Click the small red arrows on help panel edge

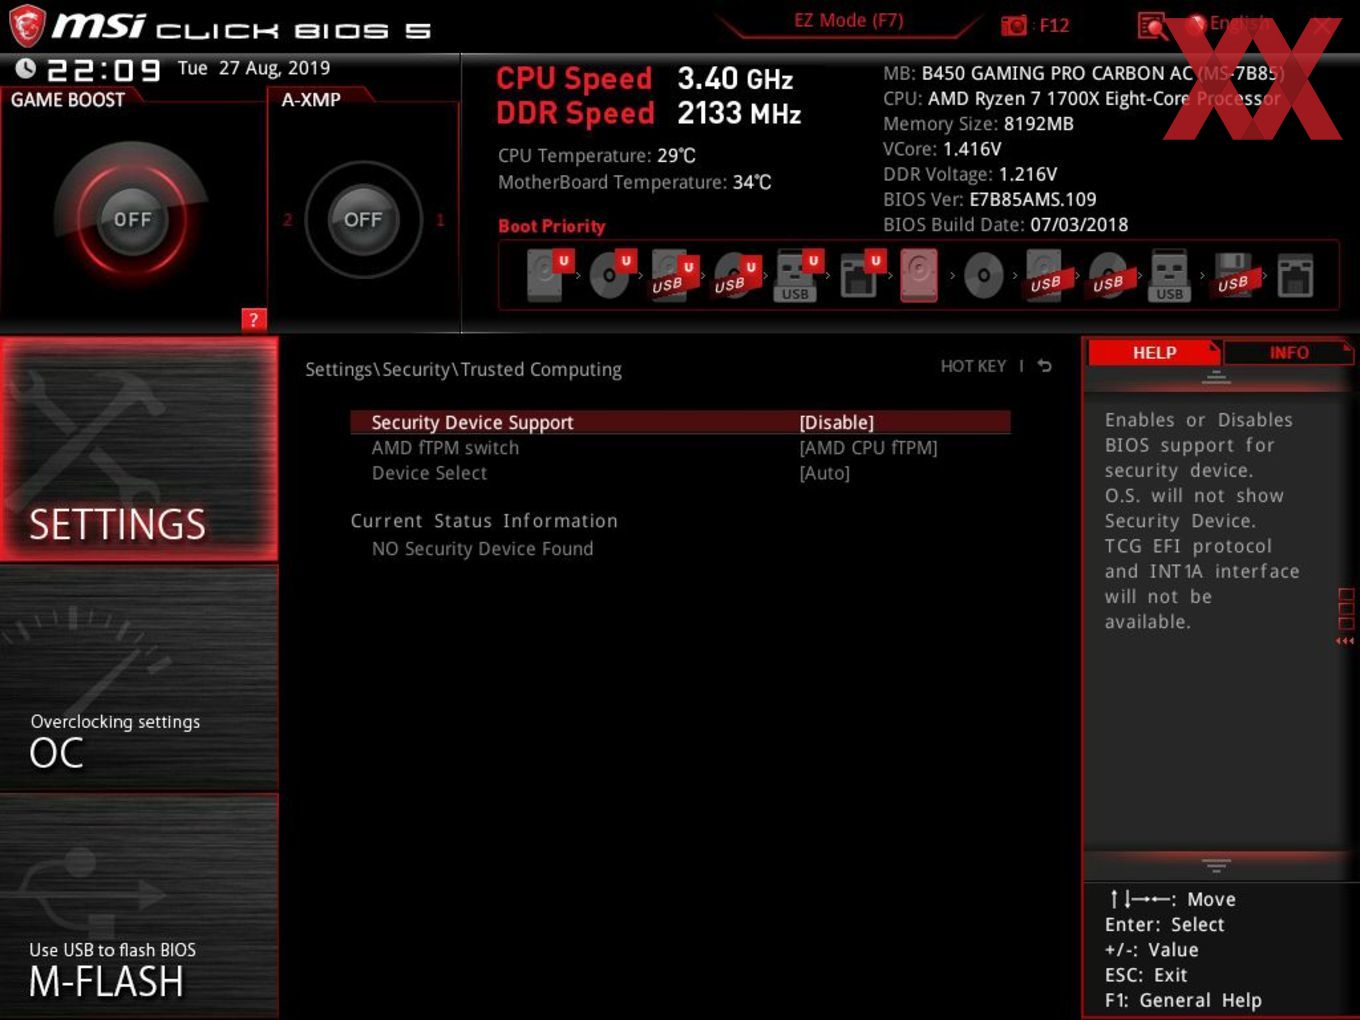tap(1345, 641)
